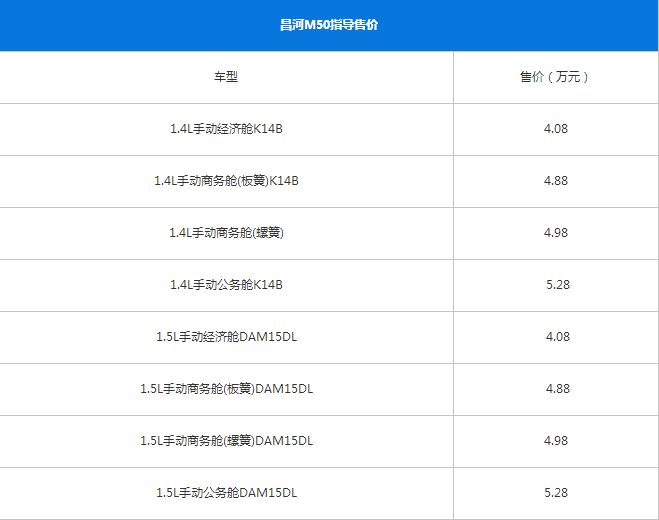This screenshot has width=659, height=520.
Task: Select the 售价（万元） column header
Action: pyautogui.click(x=555, y=77)
